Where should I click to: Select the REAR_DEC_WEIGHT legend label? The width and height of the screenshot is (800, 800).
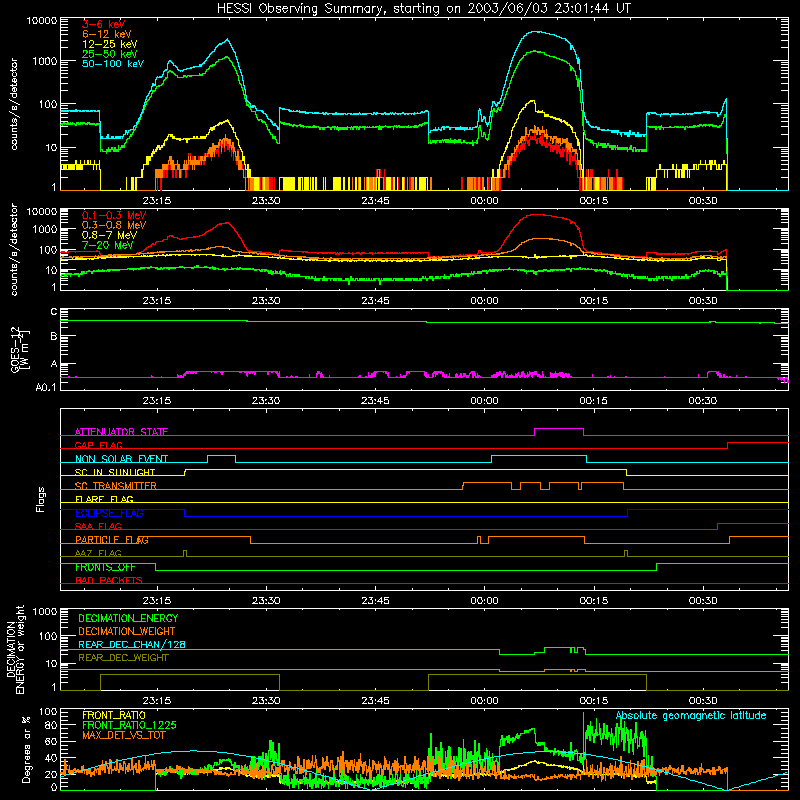point(123,658)
